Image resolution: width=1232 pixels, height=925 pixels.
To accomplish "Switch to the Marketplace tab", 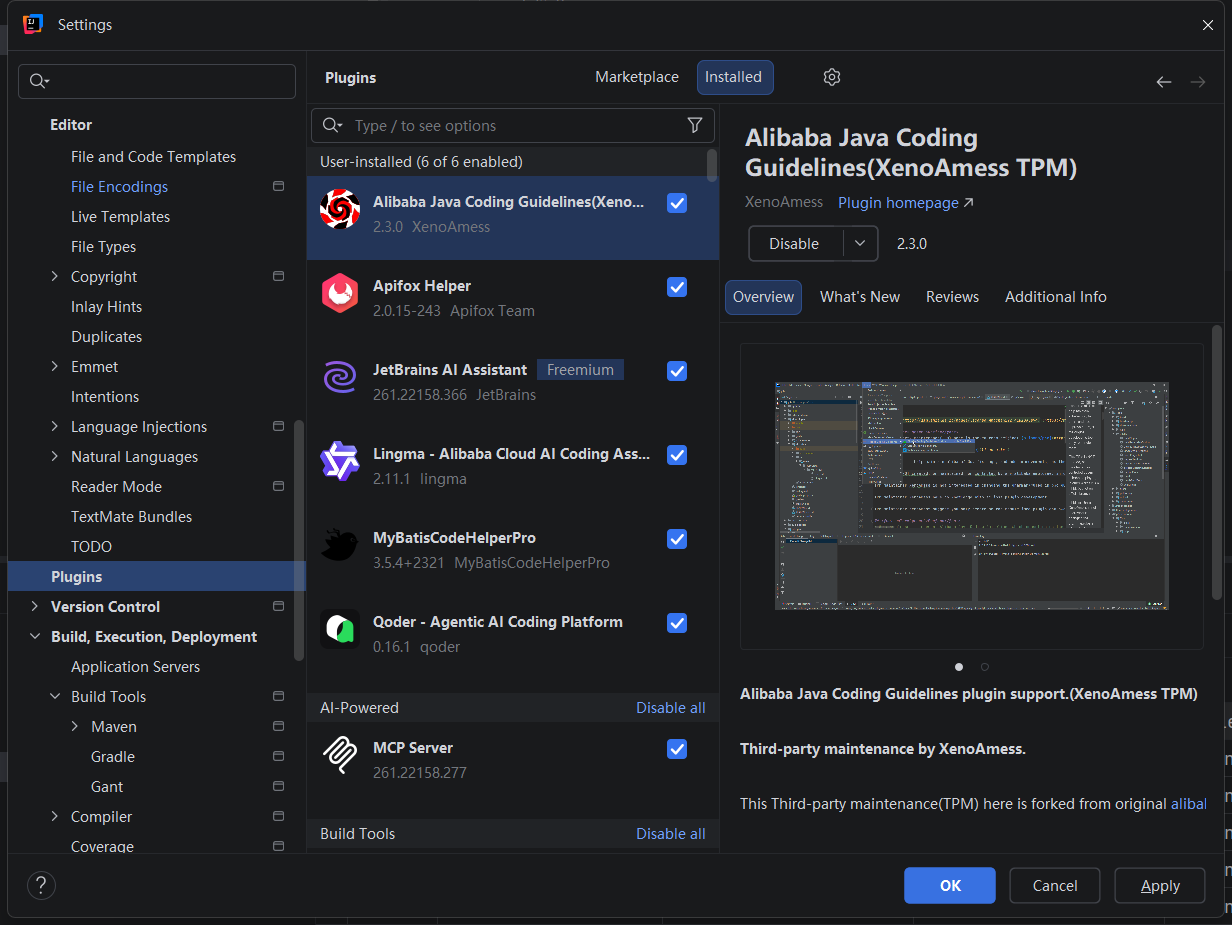I will coord(637,77).
